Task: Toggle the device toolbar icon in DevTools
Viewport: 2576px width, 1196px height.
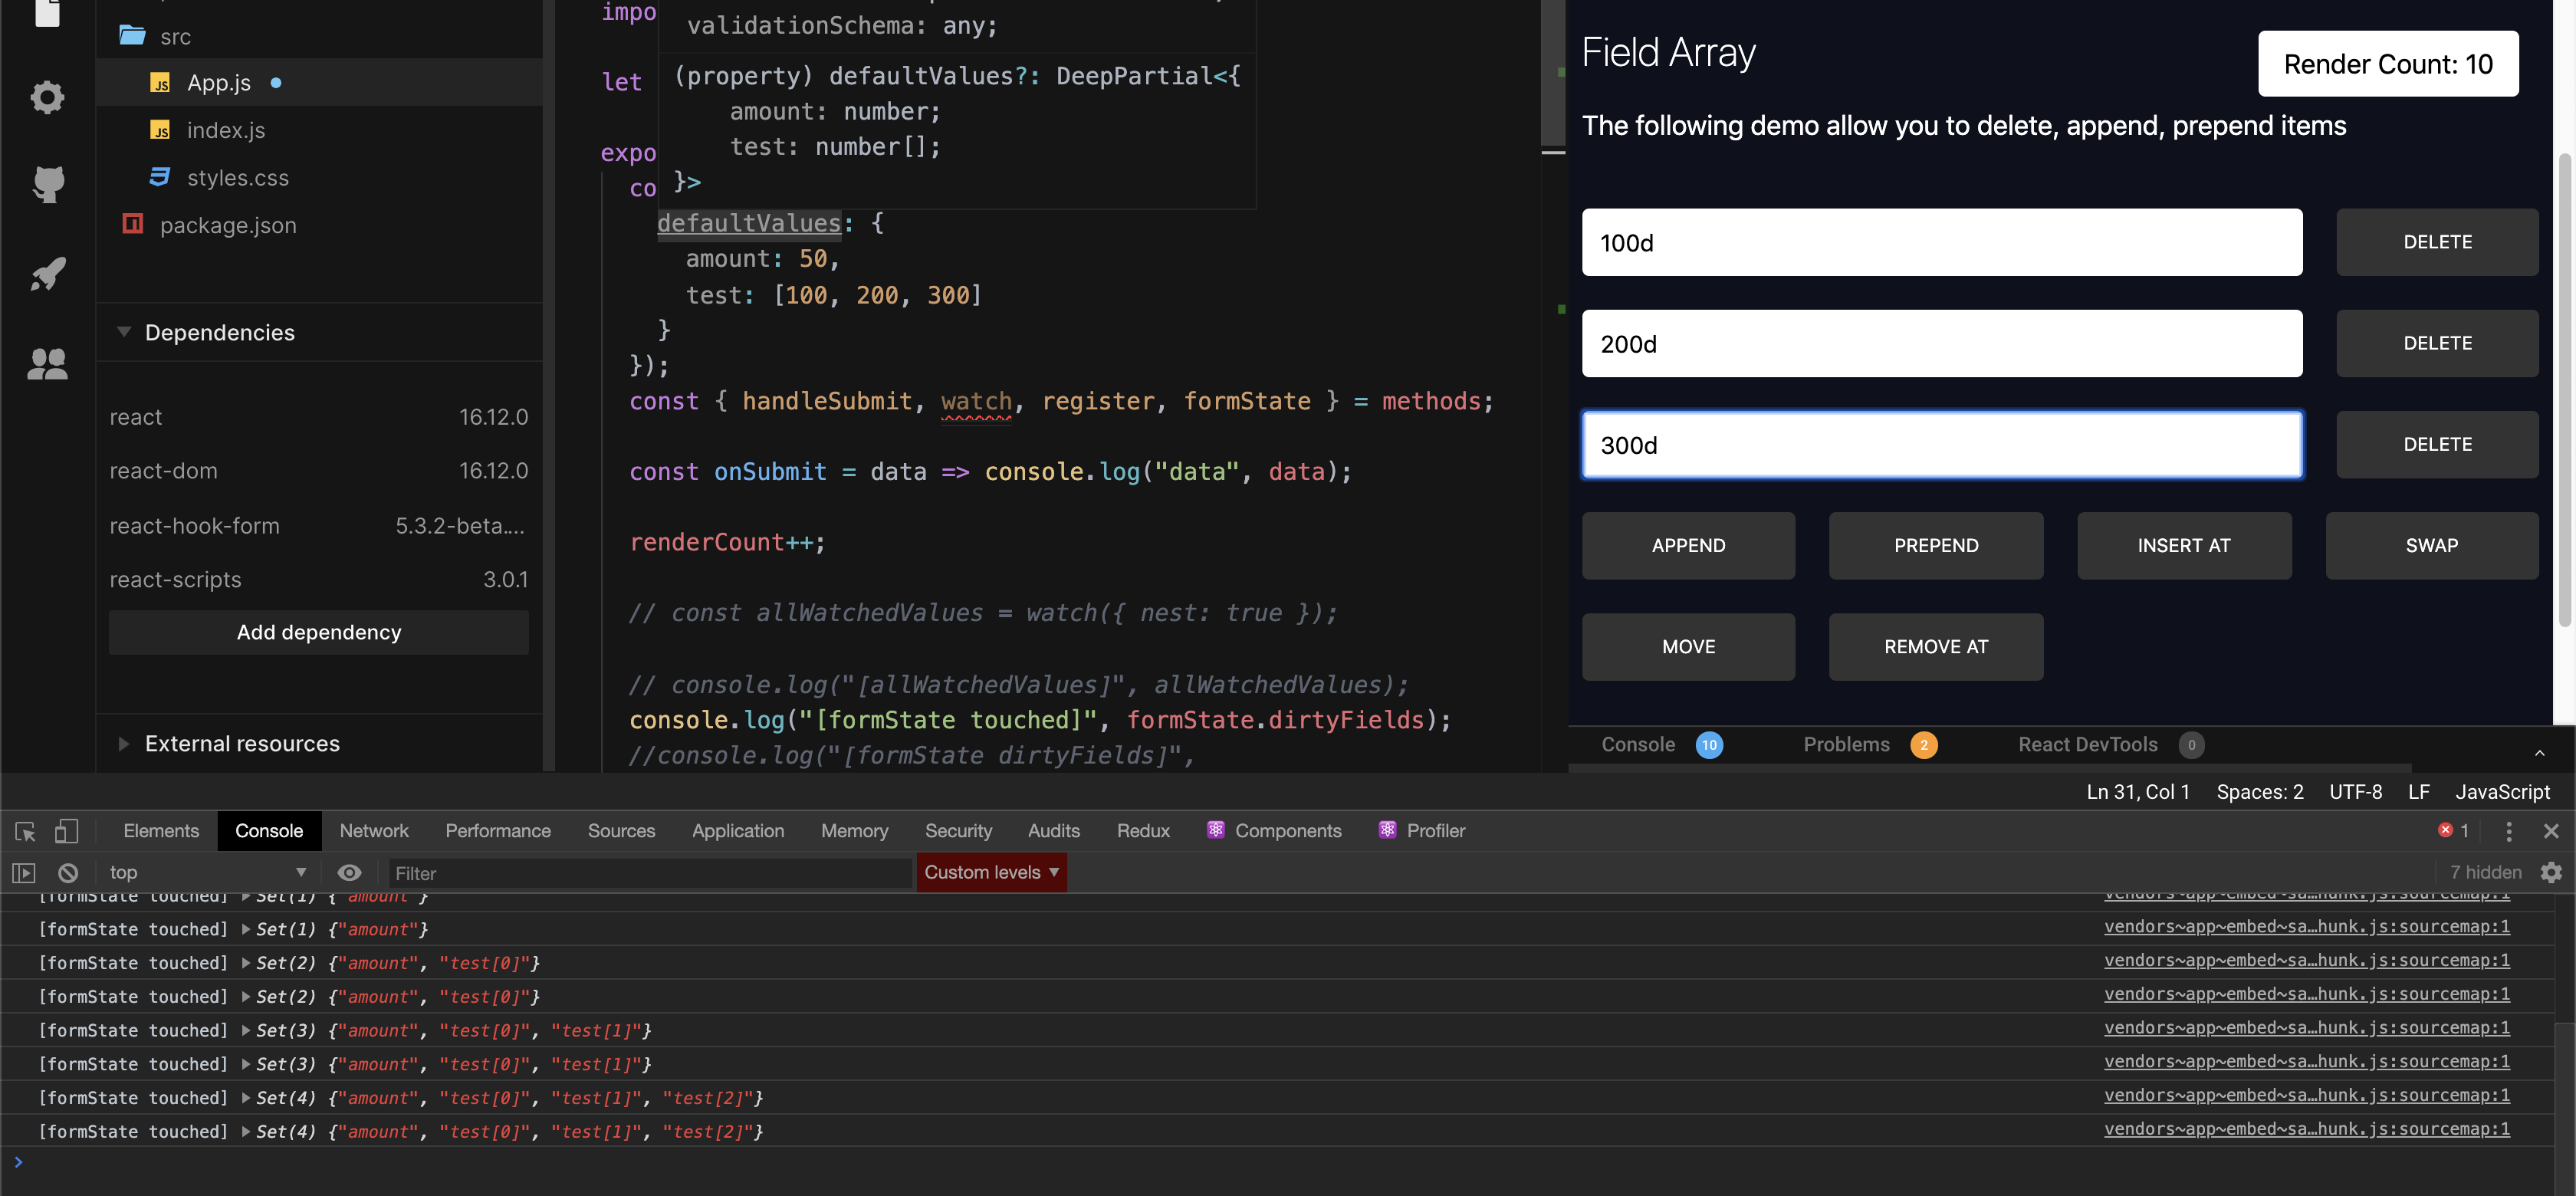Action: click(66, 831)
